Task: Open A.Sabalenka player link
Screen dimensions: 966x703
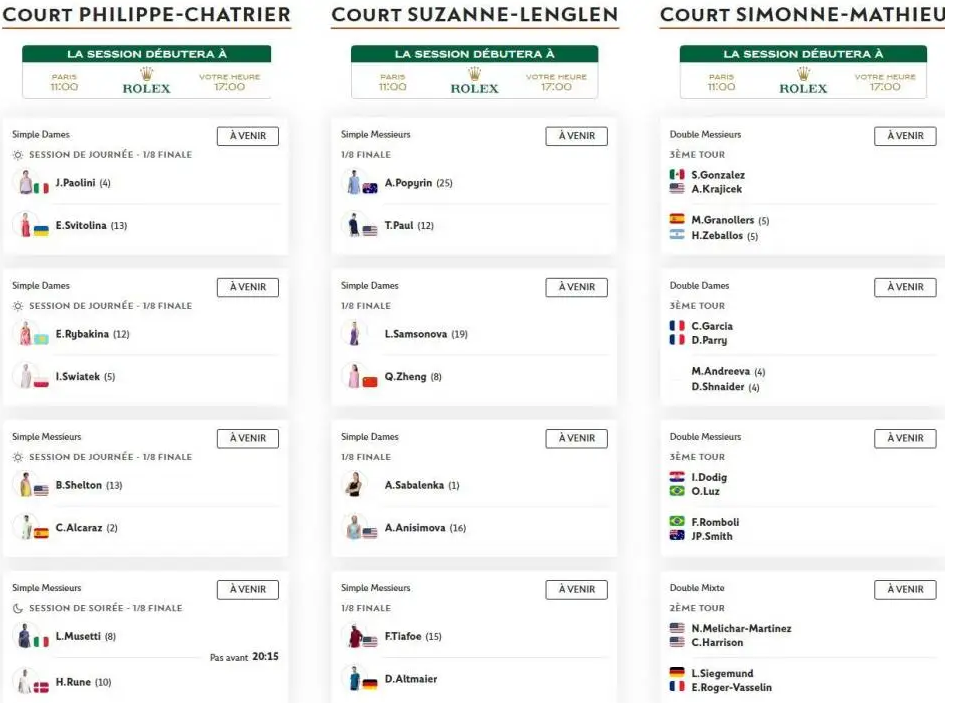Action: pos(414,485)
